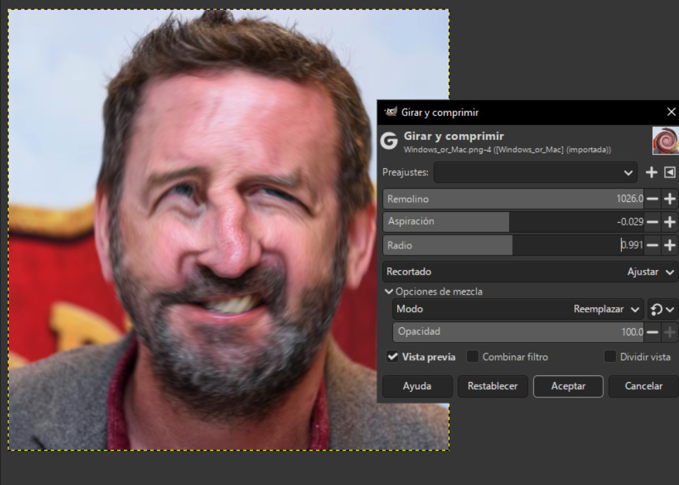The width and height of the screenshot is (679, 485).
Task: Open the presets management menu icon
Action: click(x=670, y=172)
